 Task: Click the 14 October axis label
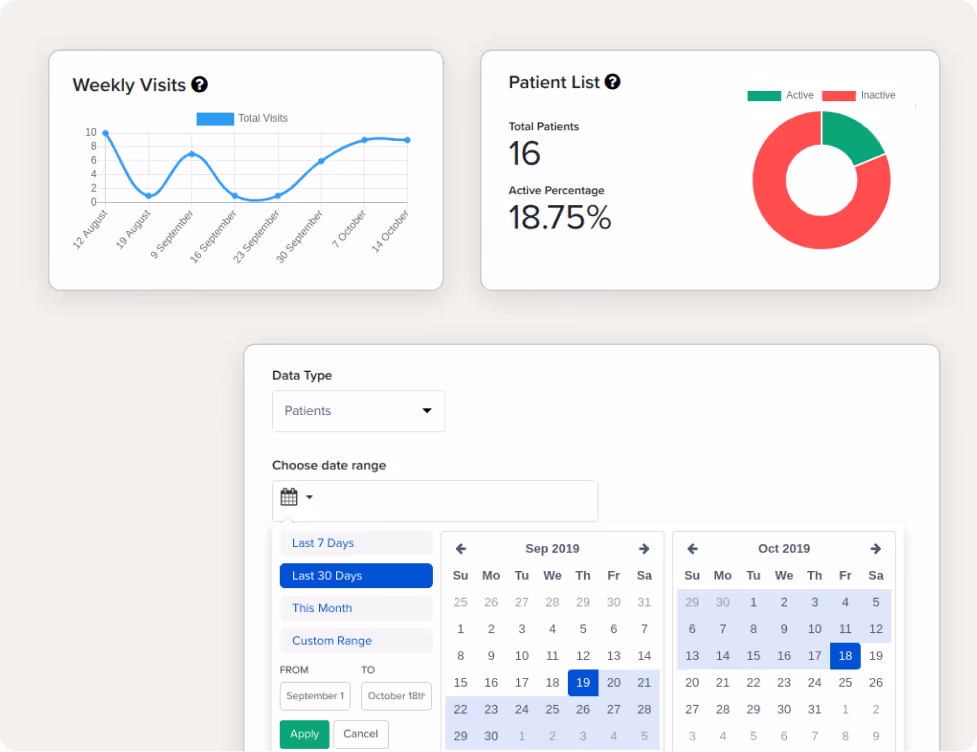(x=390, y=231)
